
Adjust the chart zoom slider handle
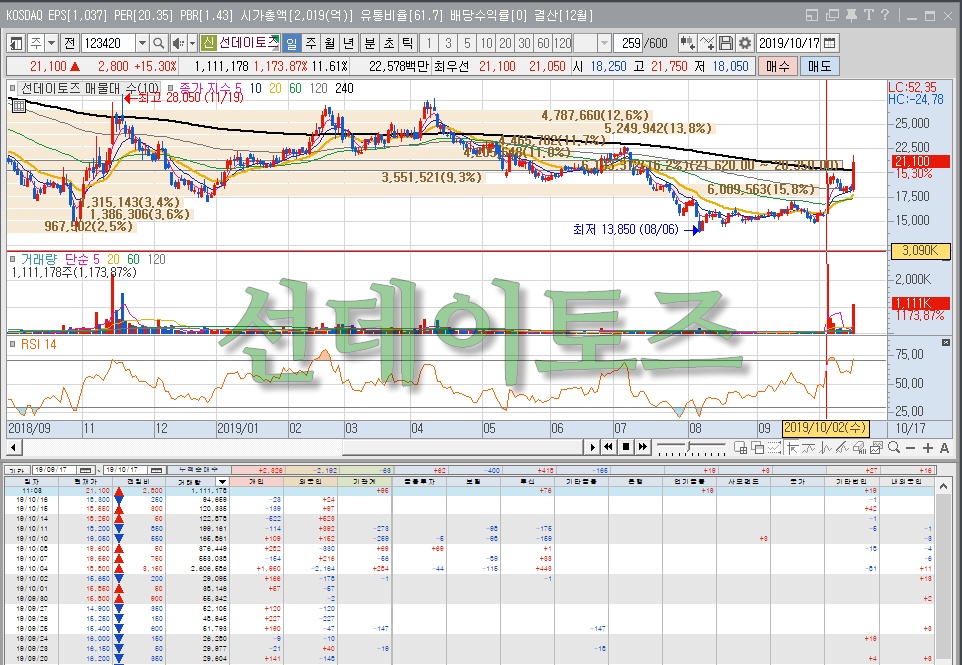(x=689, y=447)
